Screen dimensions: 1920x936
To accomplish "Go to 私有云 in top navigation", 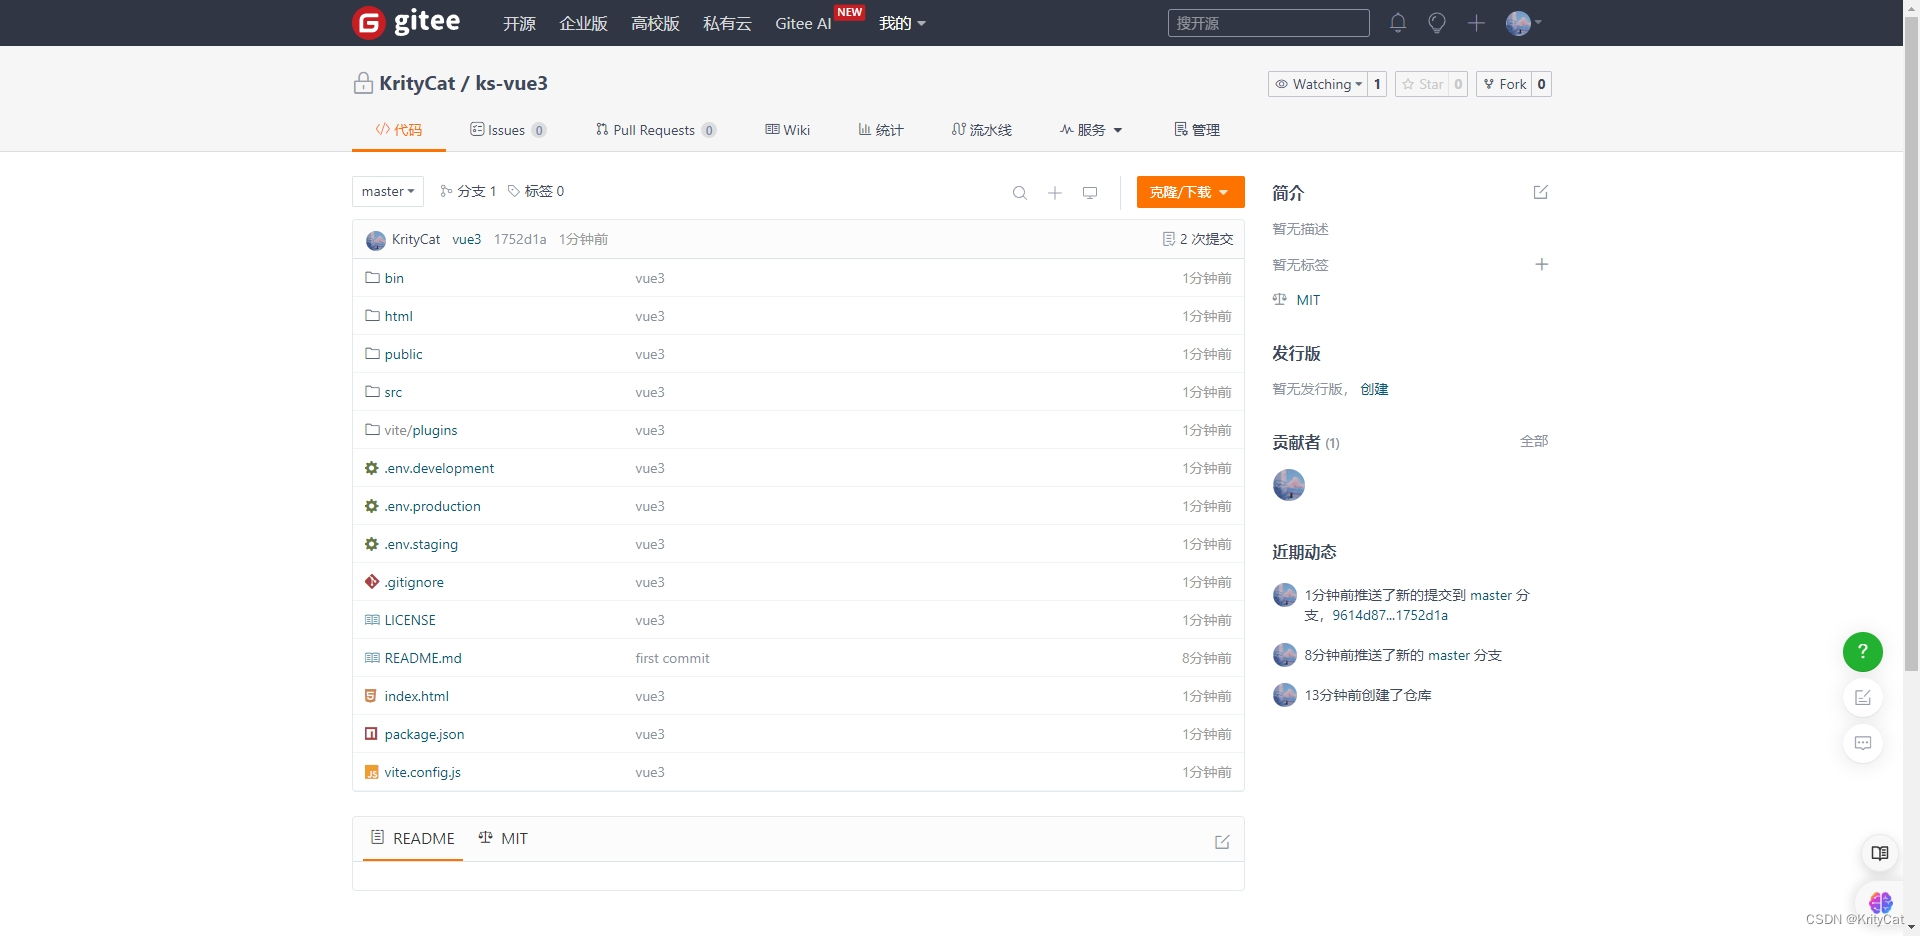I will pos(727,23).
